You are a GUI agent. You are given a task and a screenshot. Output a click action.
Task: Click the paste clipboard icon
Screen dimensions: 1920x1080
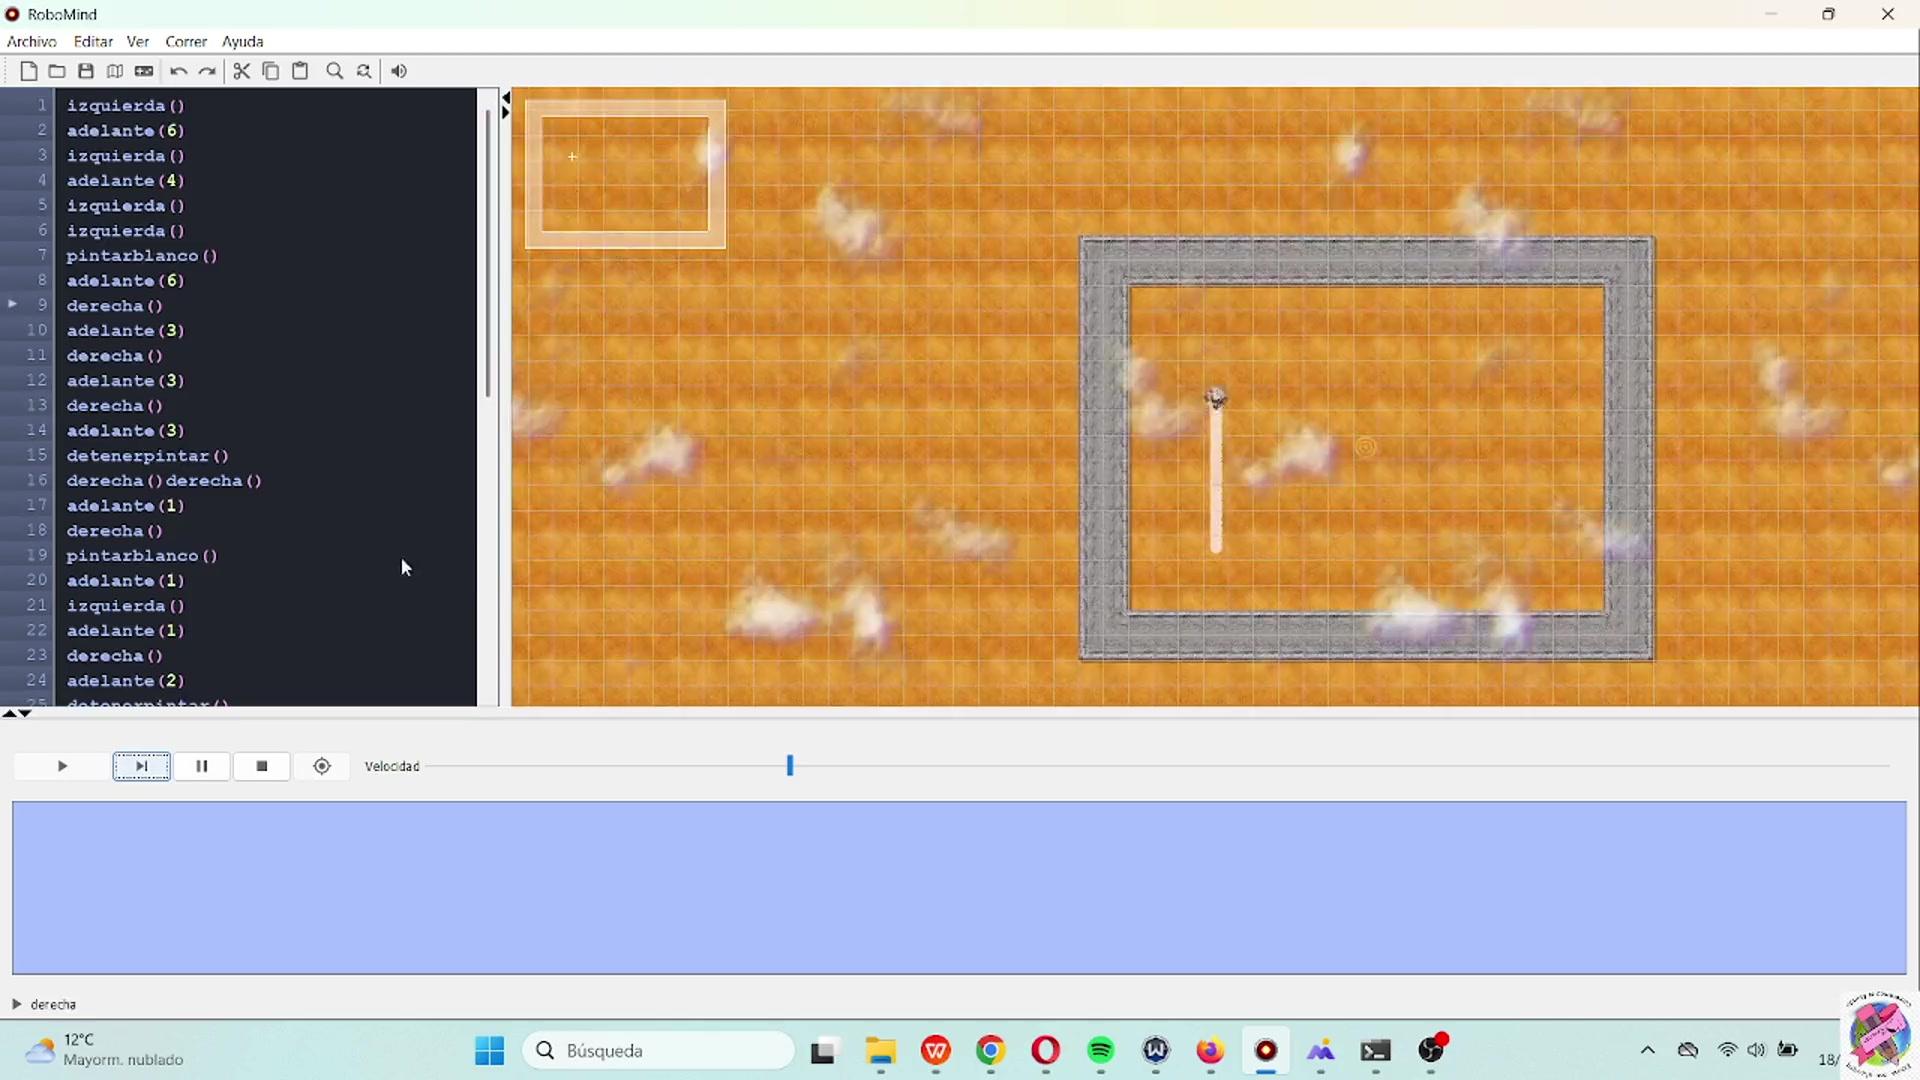coord(300,71)
